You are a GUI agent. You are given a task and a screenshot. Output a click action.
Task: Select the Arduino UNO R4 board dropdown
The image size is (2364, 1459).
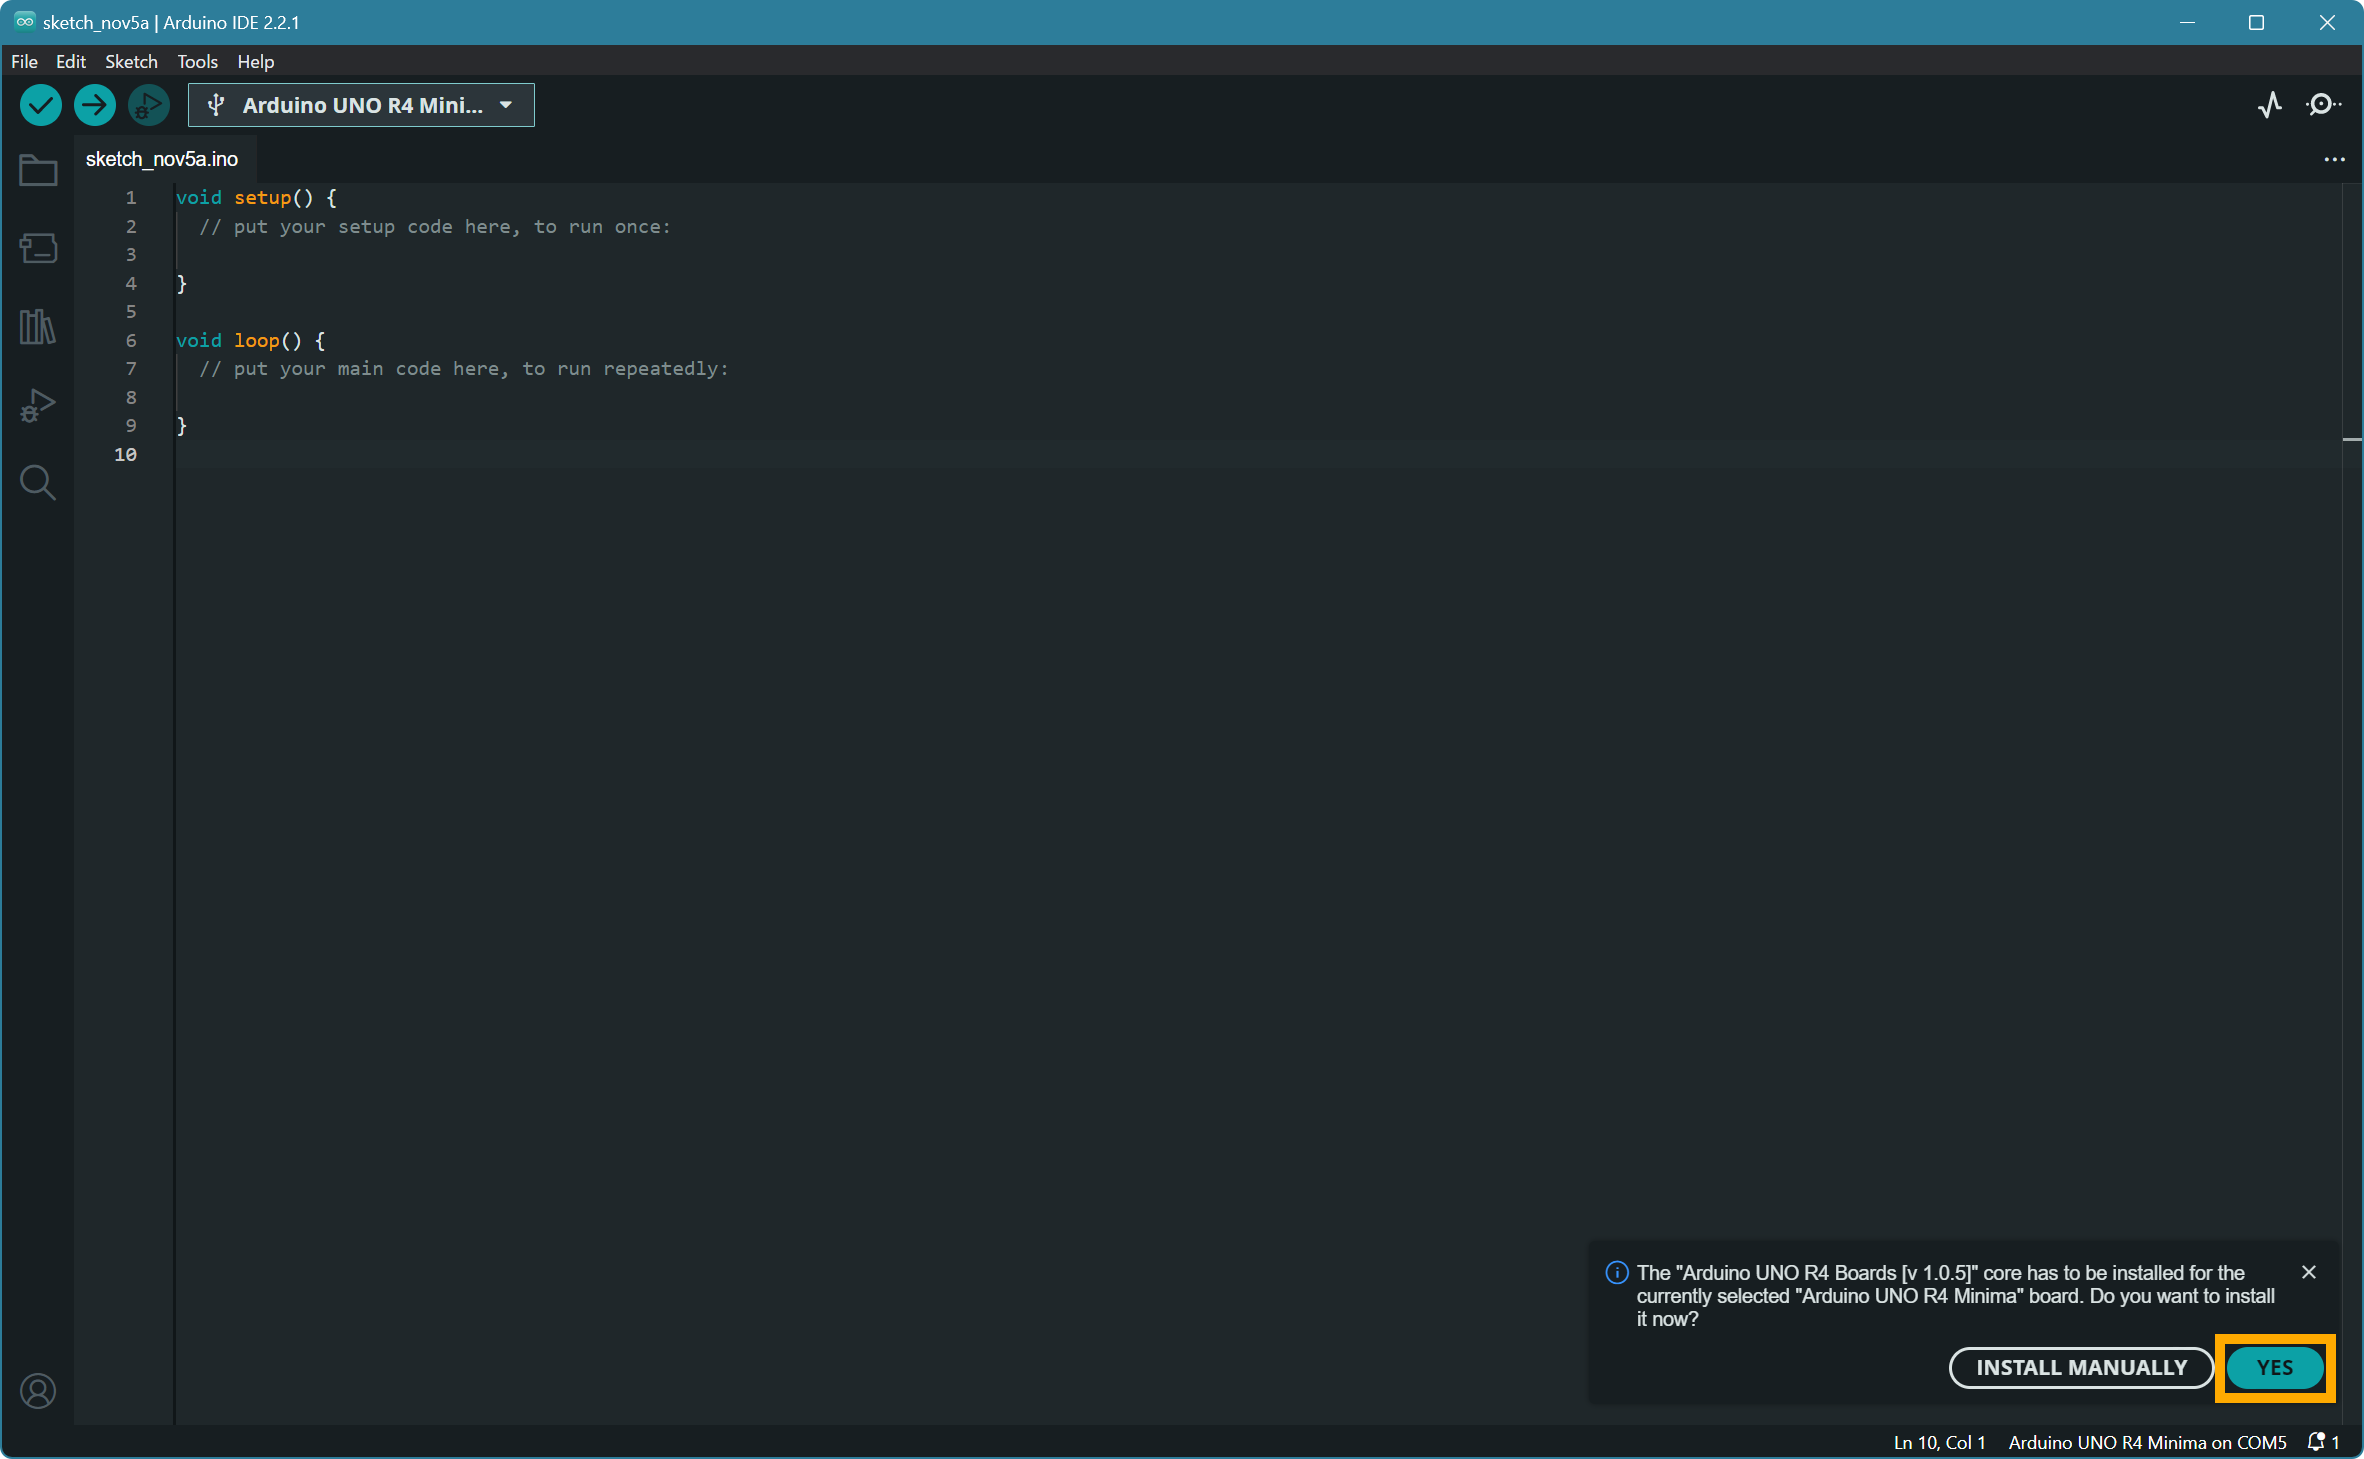(x=360, y=105)
